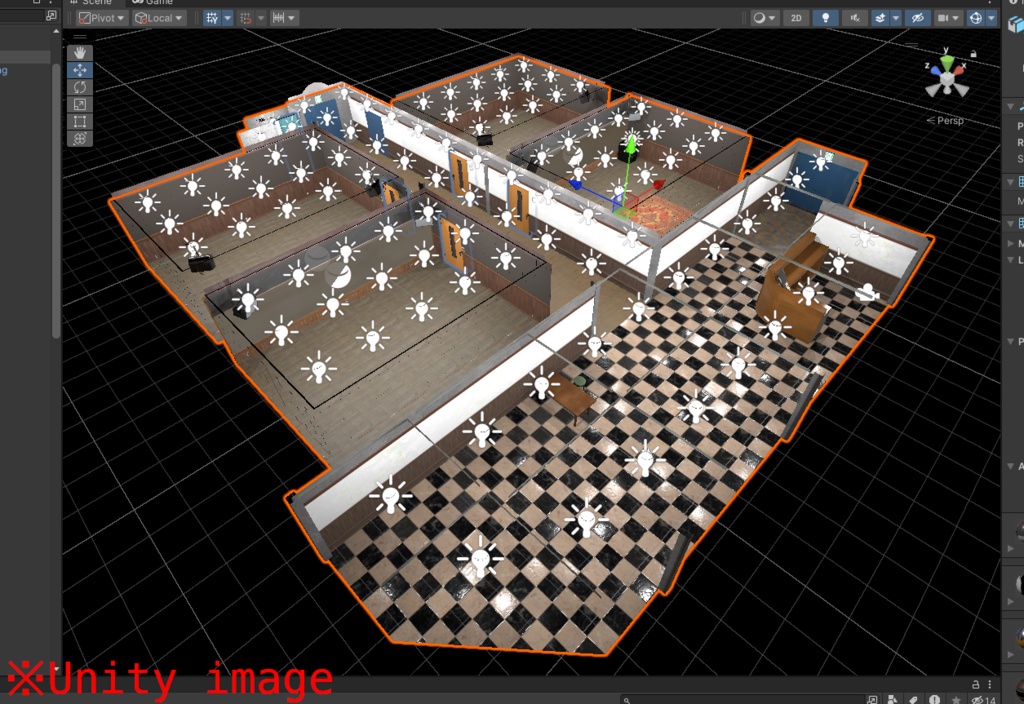Toggle scene lighting lightbulb button
The image size is (1024, 704).
pyautogui.click(x=825, y=18)
